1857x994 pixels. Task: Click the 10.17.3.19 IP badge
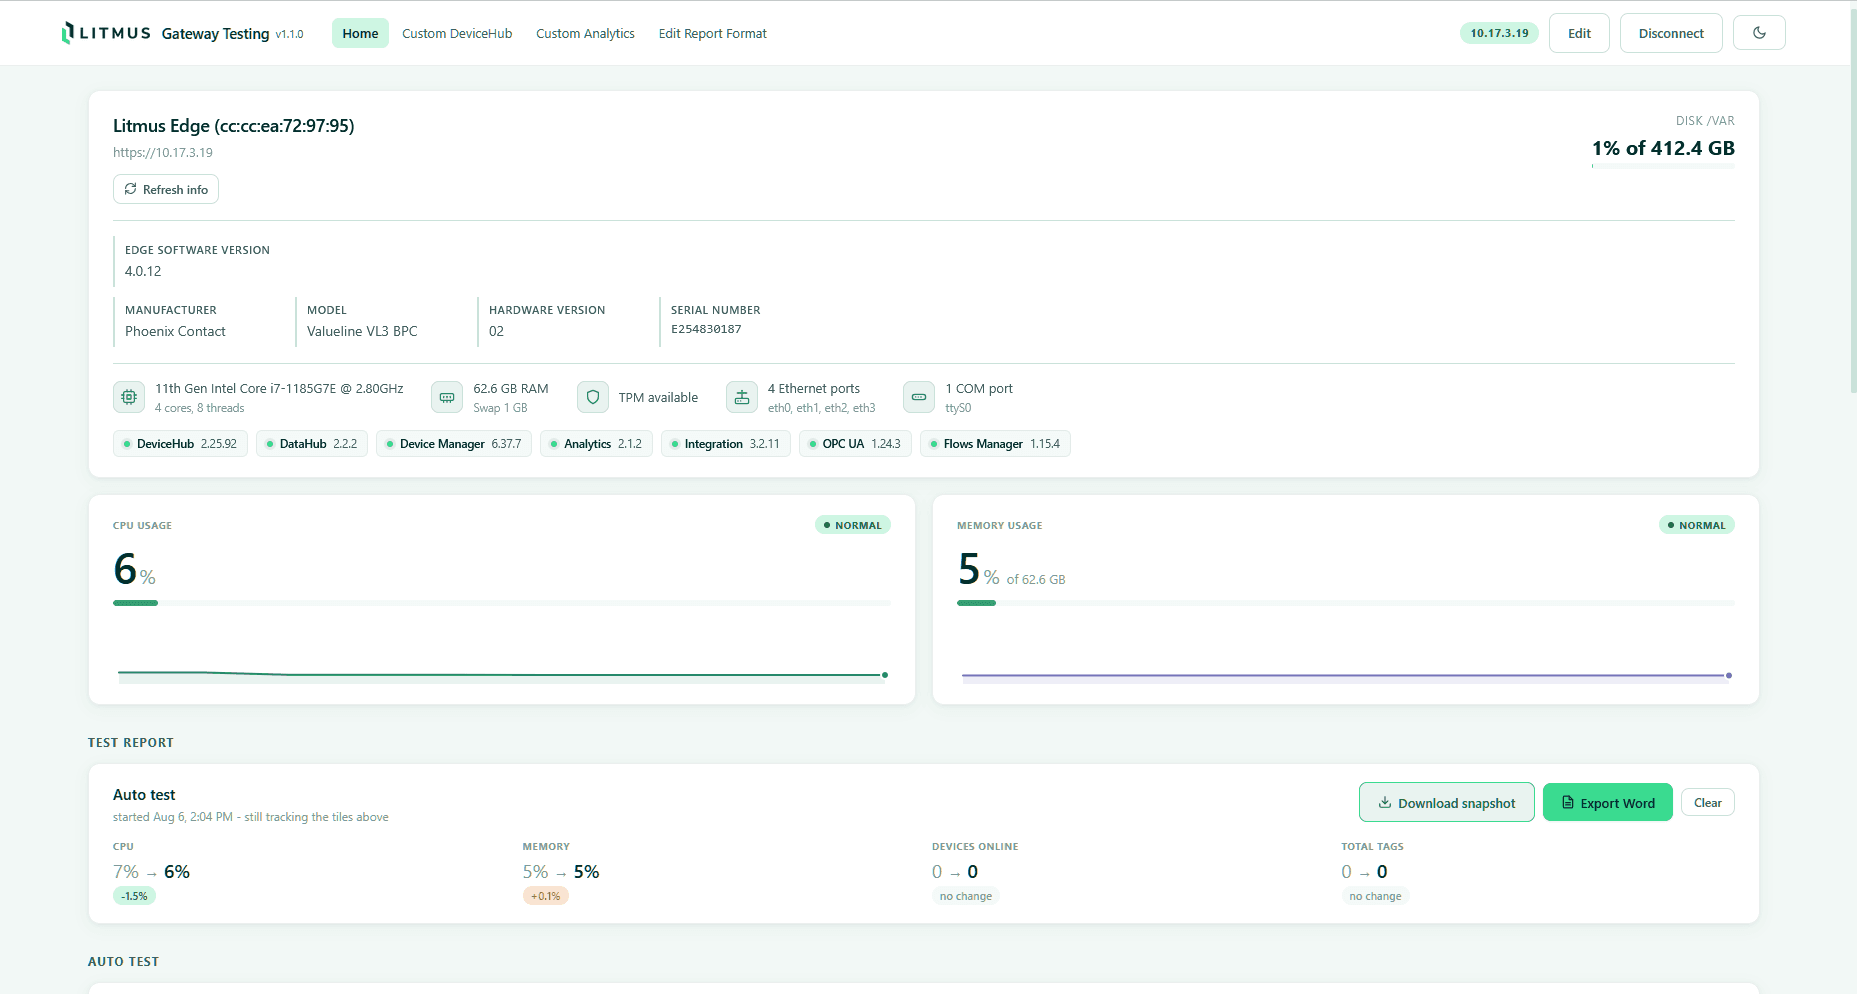tap(1499, 33)
